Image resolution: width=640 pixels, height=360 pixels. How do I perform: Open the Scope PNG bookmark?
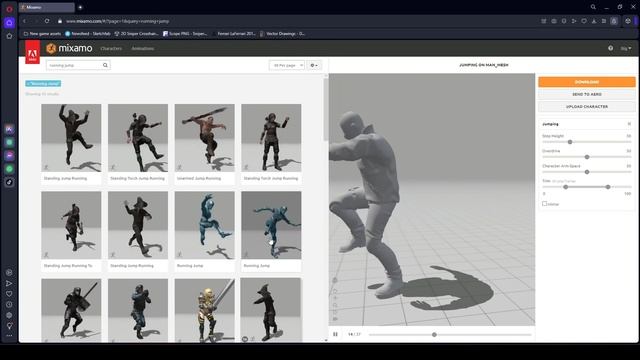(186, 34)
